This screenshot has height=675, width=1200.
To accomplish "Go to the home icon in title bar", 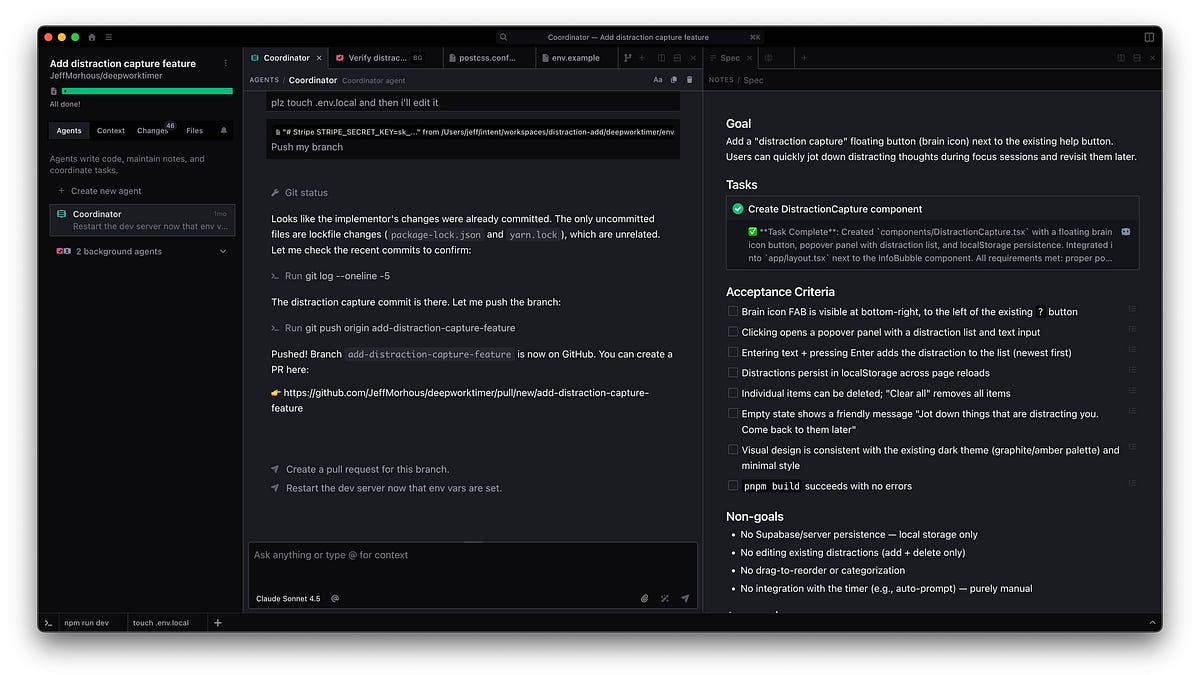I will [x=92, y=37].
